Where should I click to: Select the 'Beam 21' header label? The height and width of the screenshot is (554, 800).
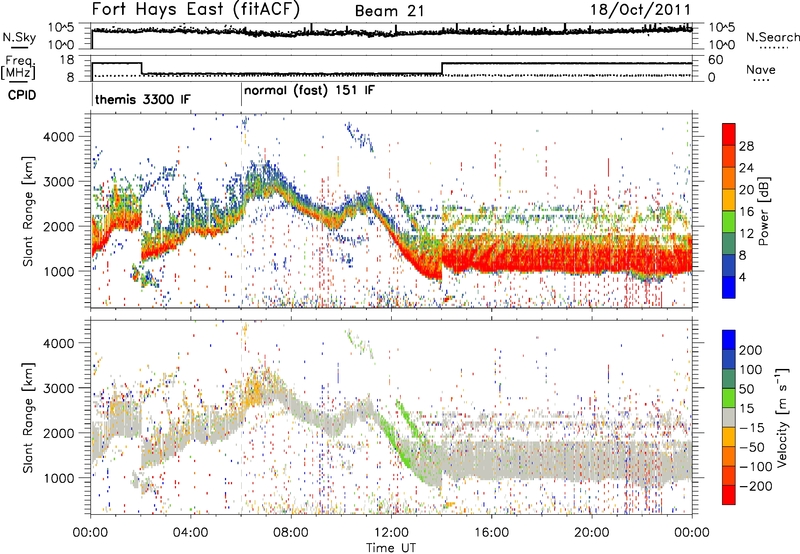(x=389, y=11)
